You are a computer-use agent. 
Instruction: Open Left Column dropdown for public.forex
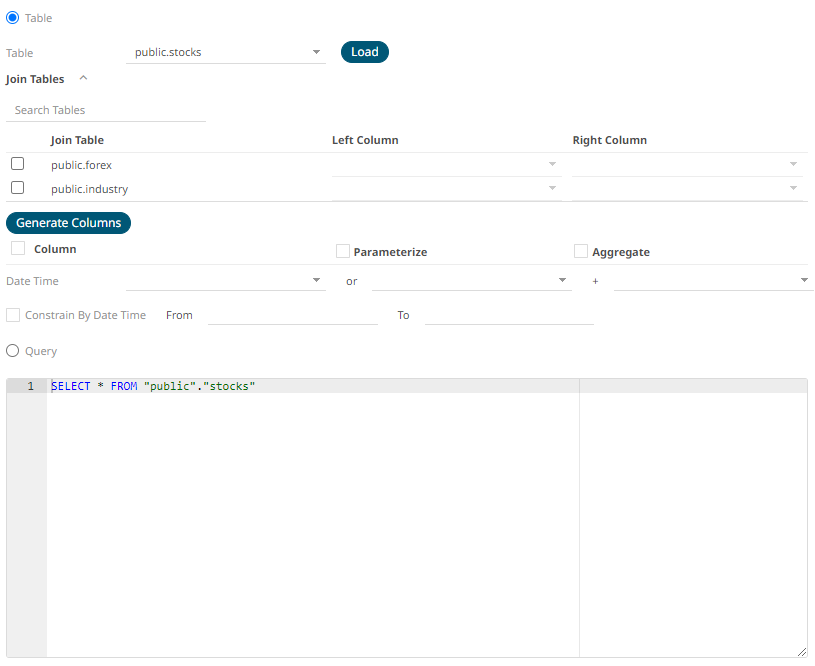point(446,164)
